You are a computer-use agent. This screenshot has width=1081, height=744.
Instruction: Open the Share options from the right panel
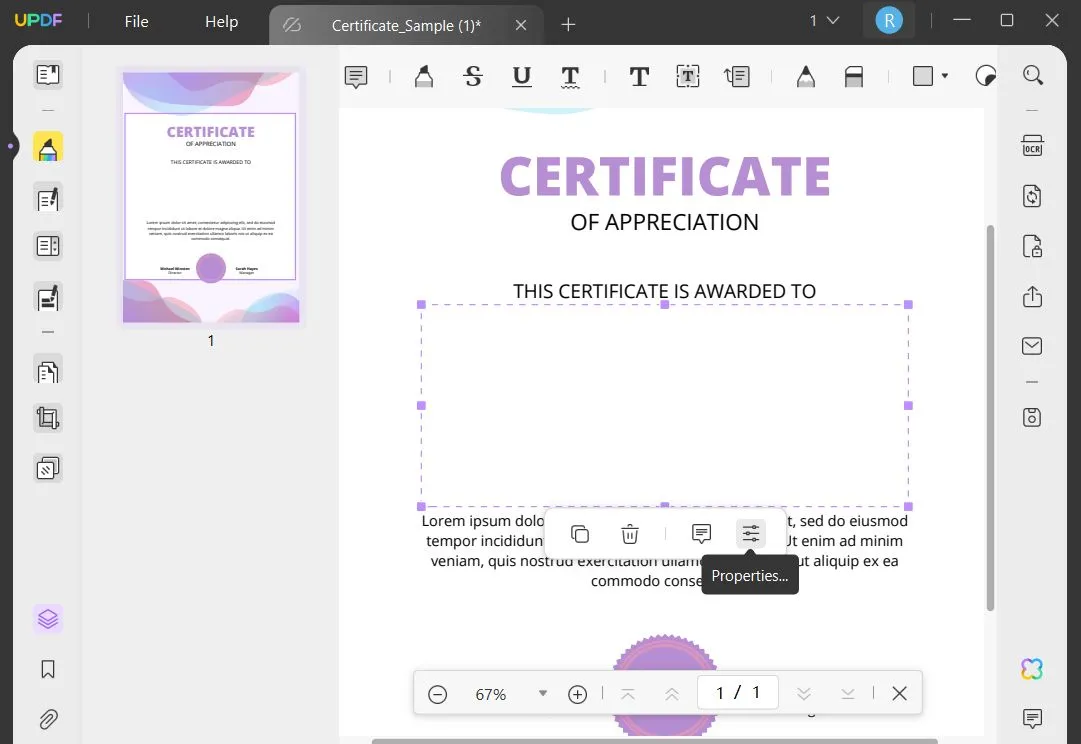[x=1031, y=296]
